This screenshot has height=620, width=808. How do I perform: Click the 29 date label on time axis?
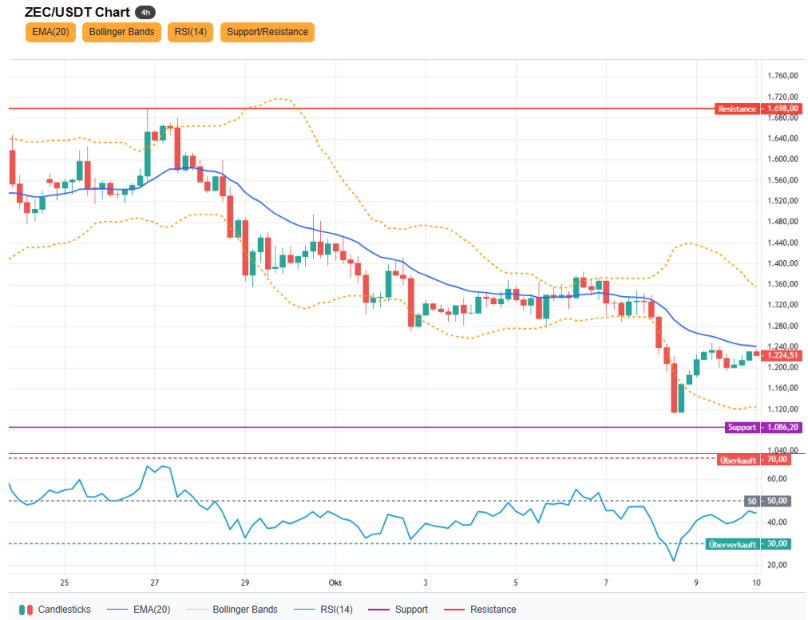click(x=245, y=583)
